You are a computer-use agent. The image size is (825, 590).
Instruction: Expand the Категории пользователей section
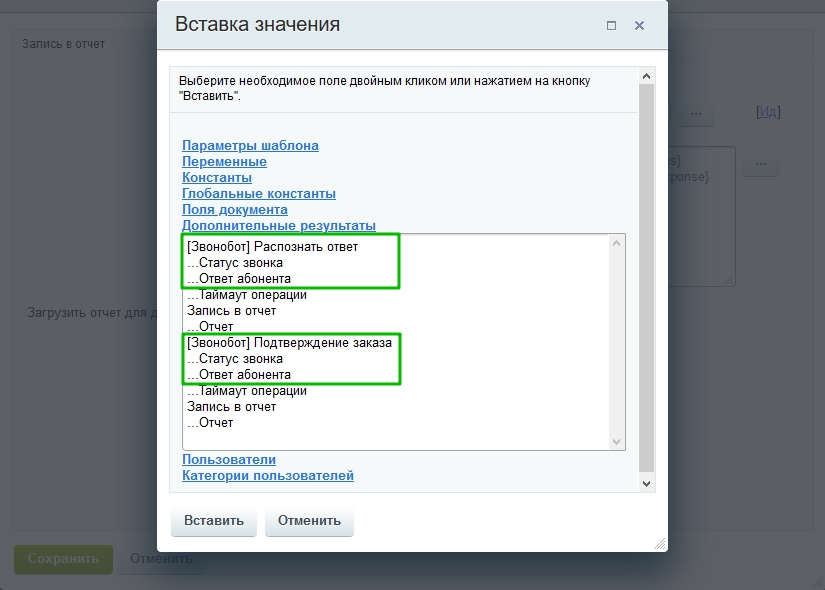[x=267, y=476]
